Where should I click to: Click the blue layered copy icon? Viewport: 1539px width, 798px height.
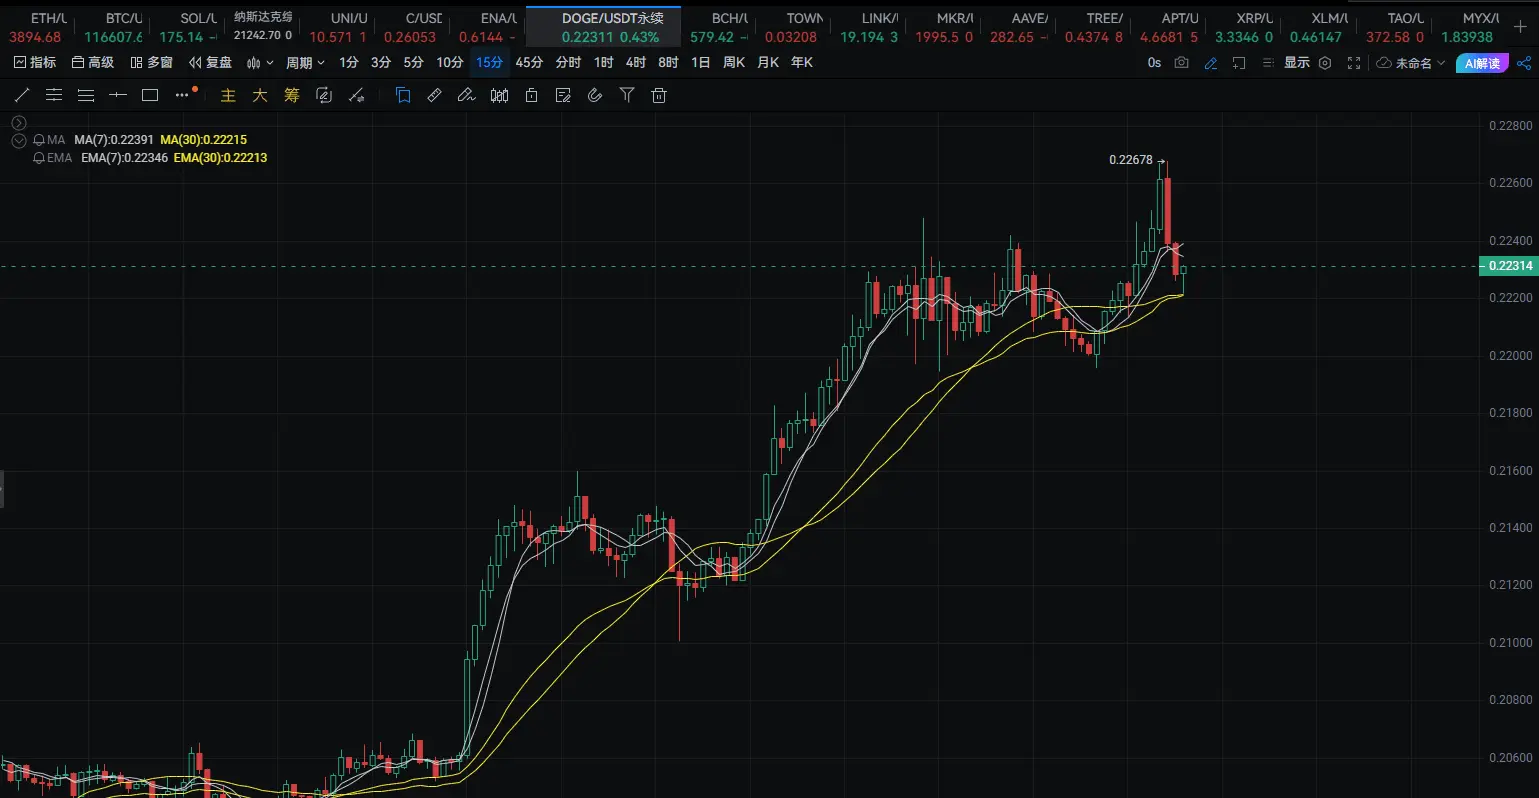[403, 95]
